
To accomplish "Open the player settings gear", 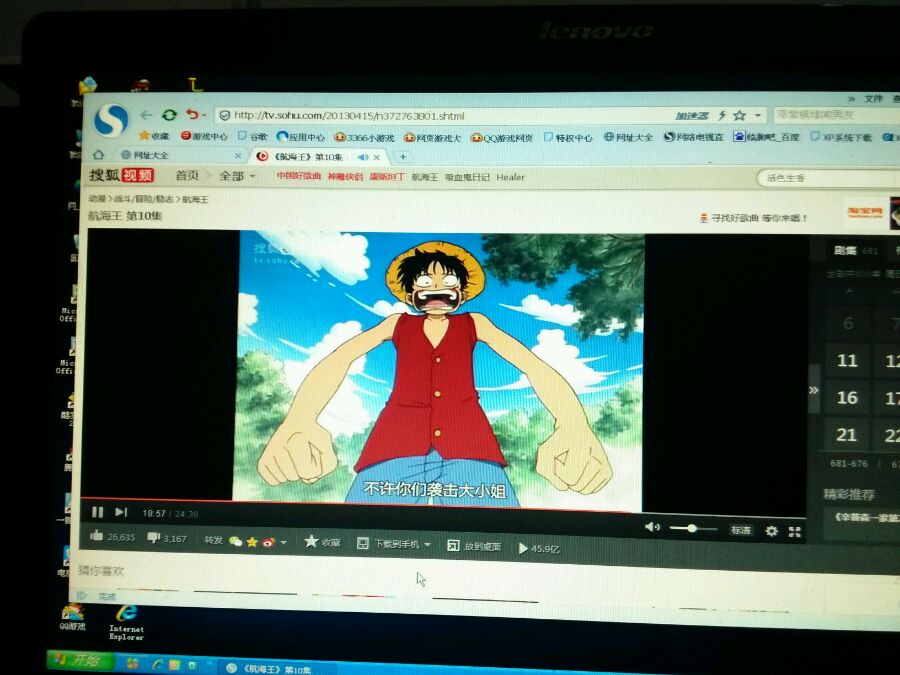I will [771, 531].
